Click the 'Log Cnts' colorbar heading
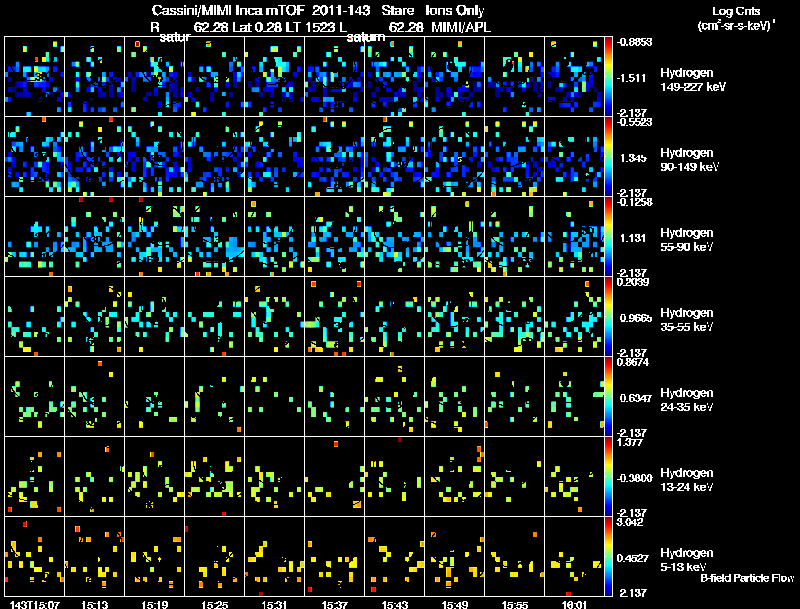Viewport: 800px width, 609px height. click(x=736, y=11)
